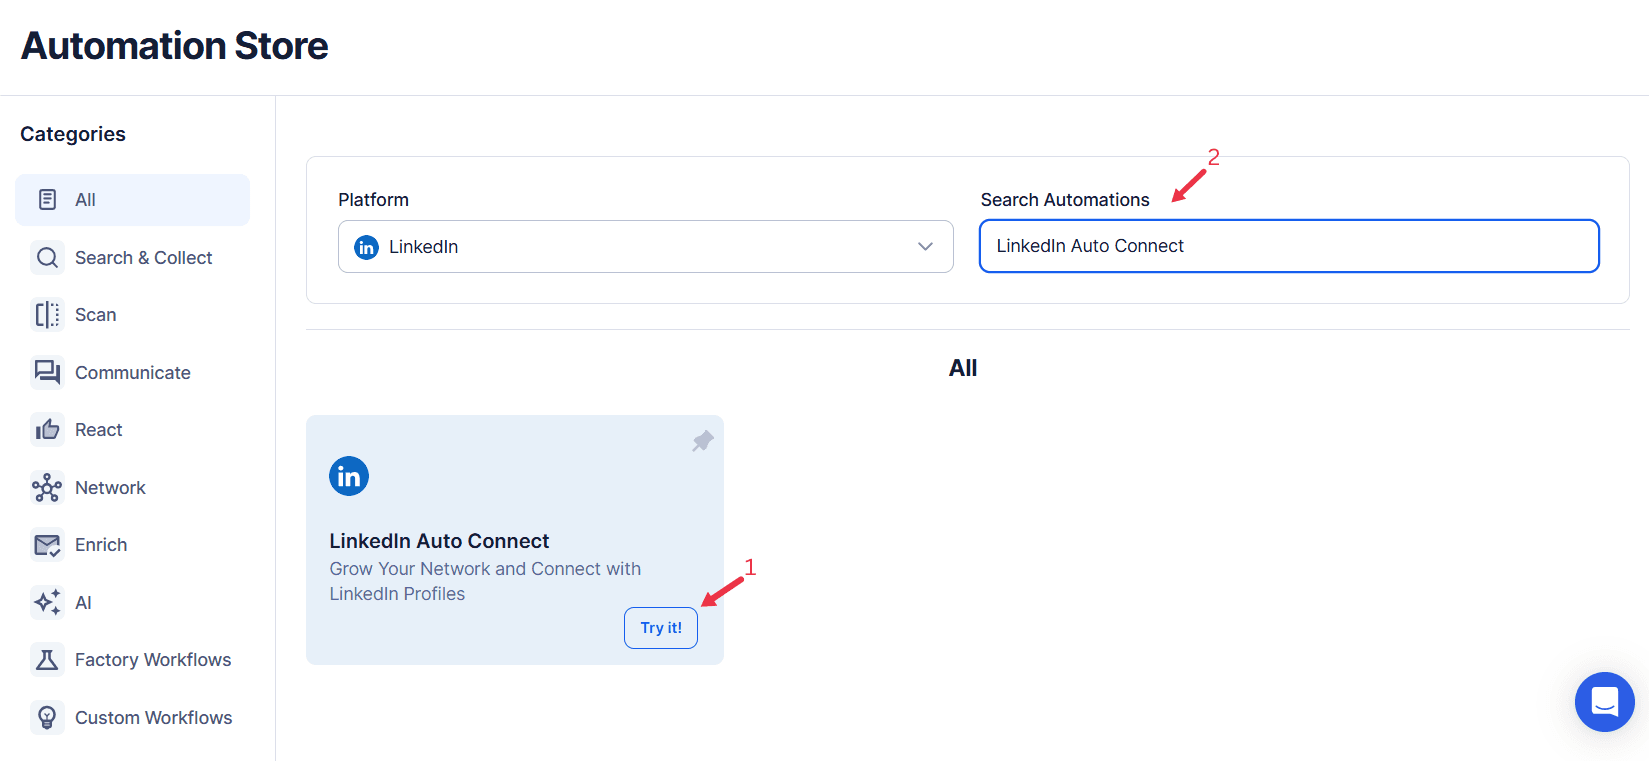Click the Scan category icon

pyautogui.click(x=47, y=314)
